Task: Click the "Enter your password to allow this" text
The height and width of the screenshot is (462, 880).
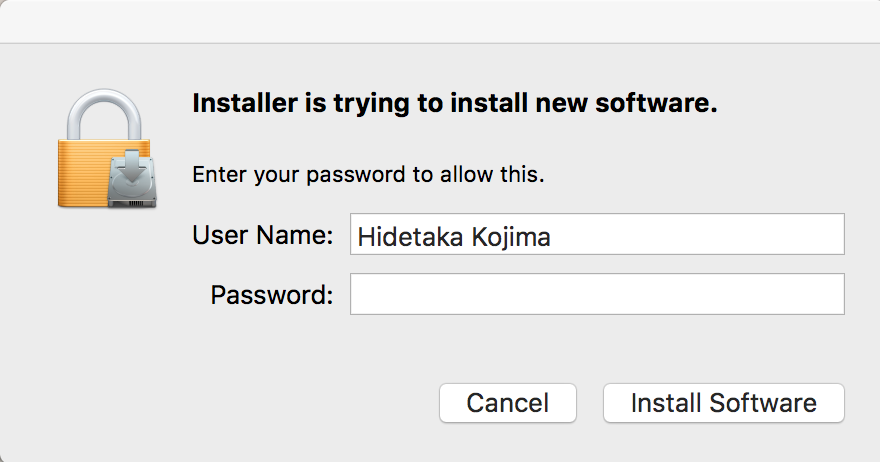Action: 368,175
